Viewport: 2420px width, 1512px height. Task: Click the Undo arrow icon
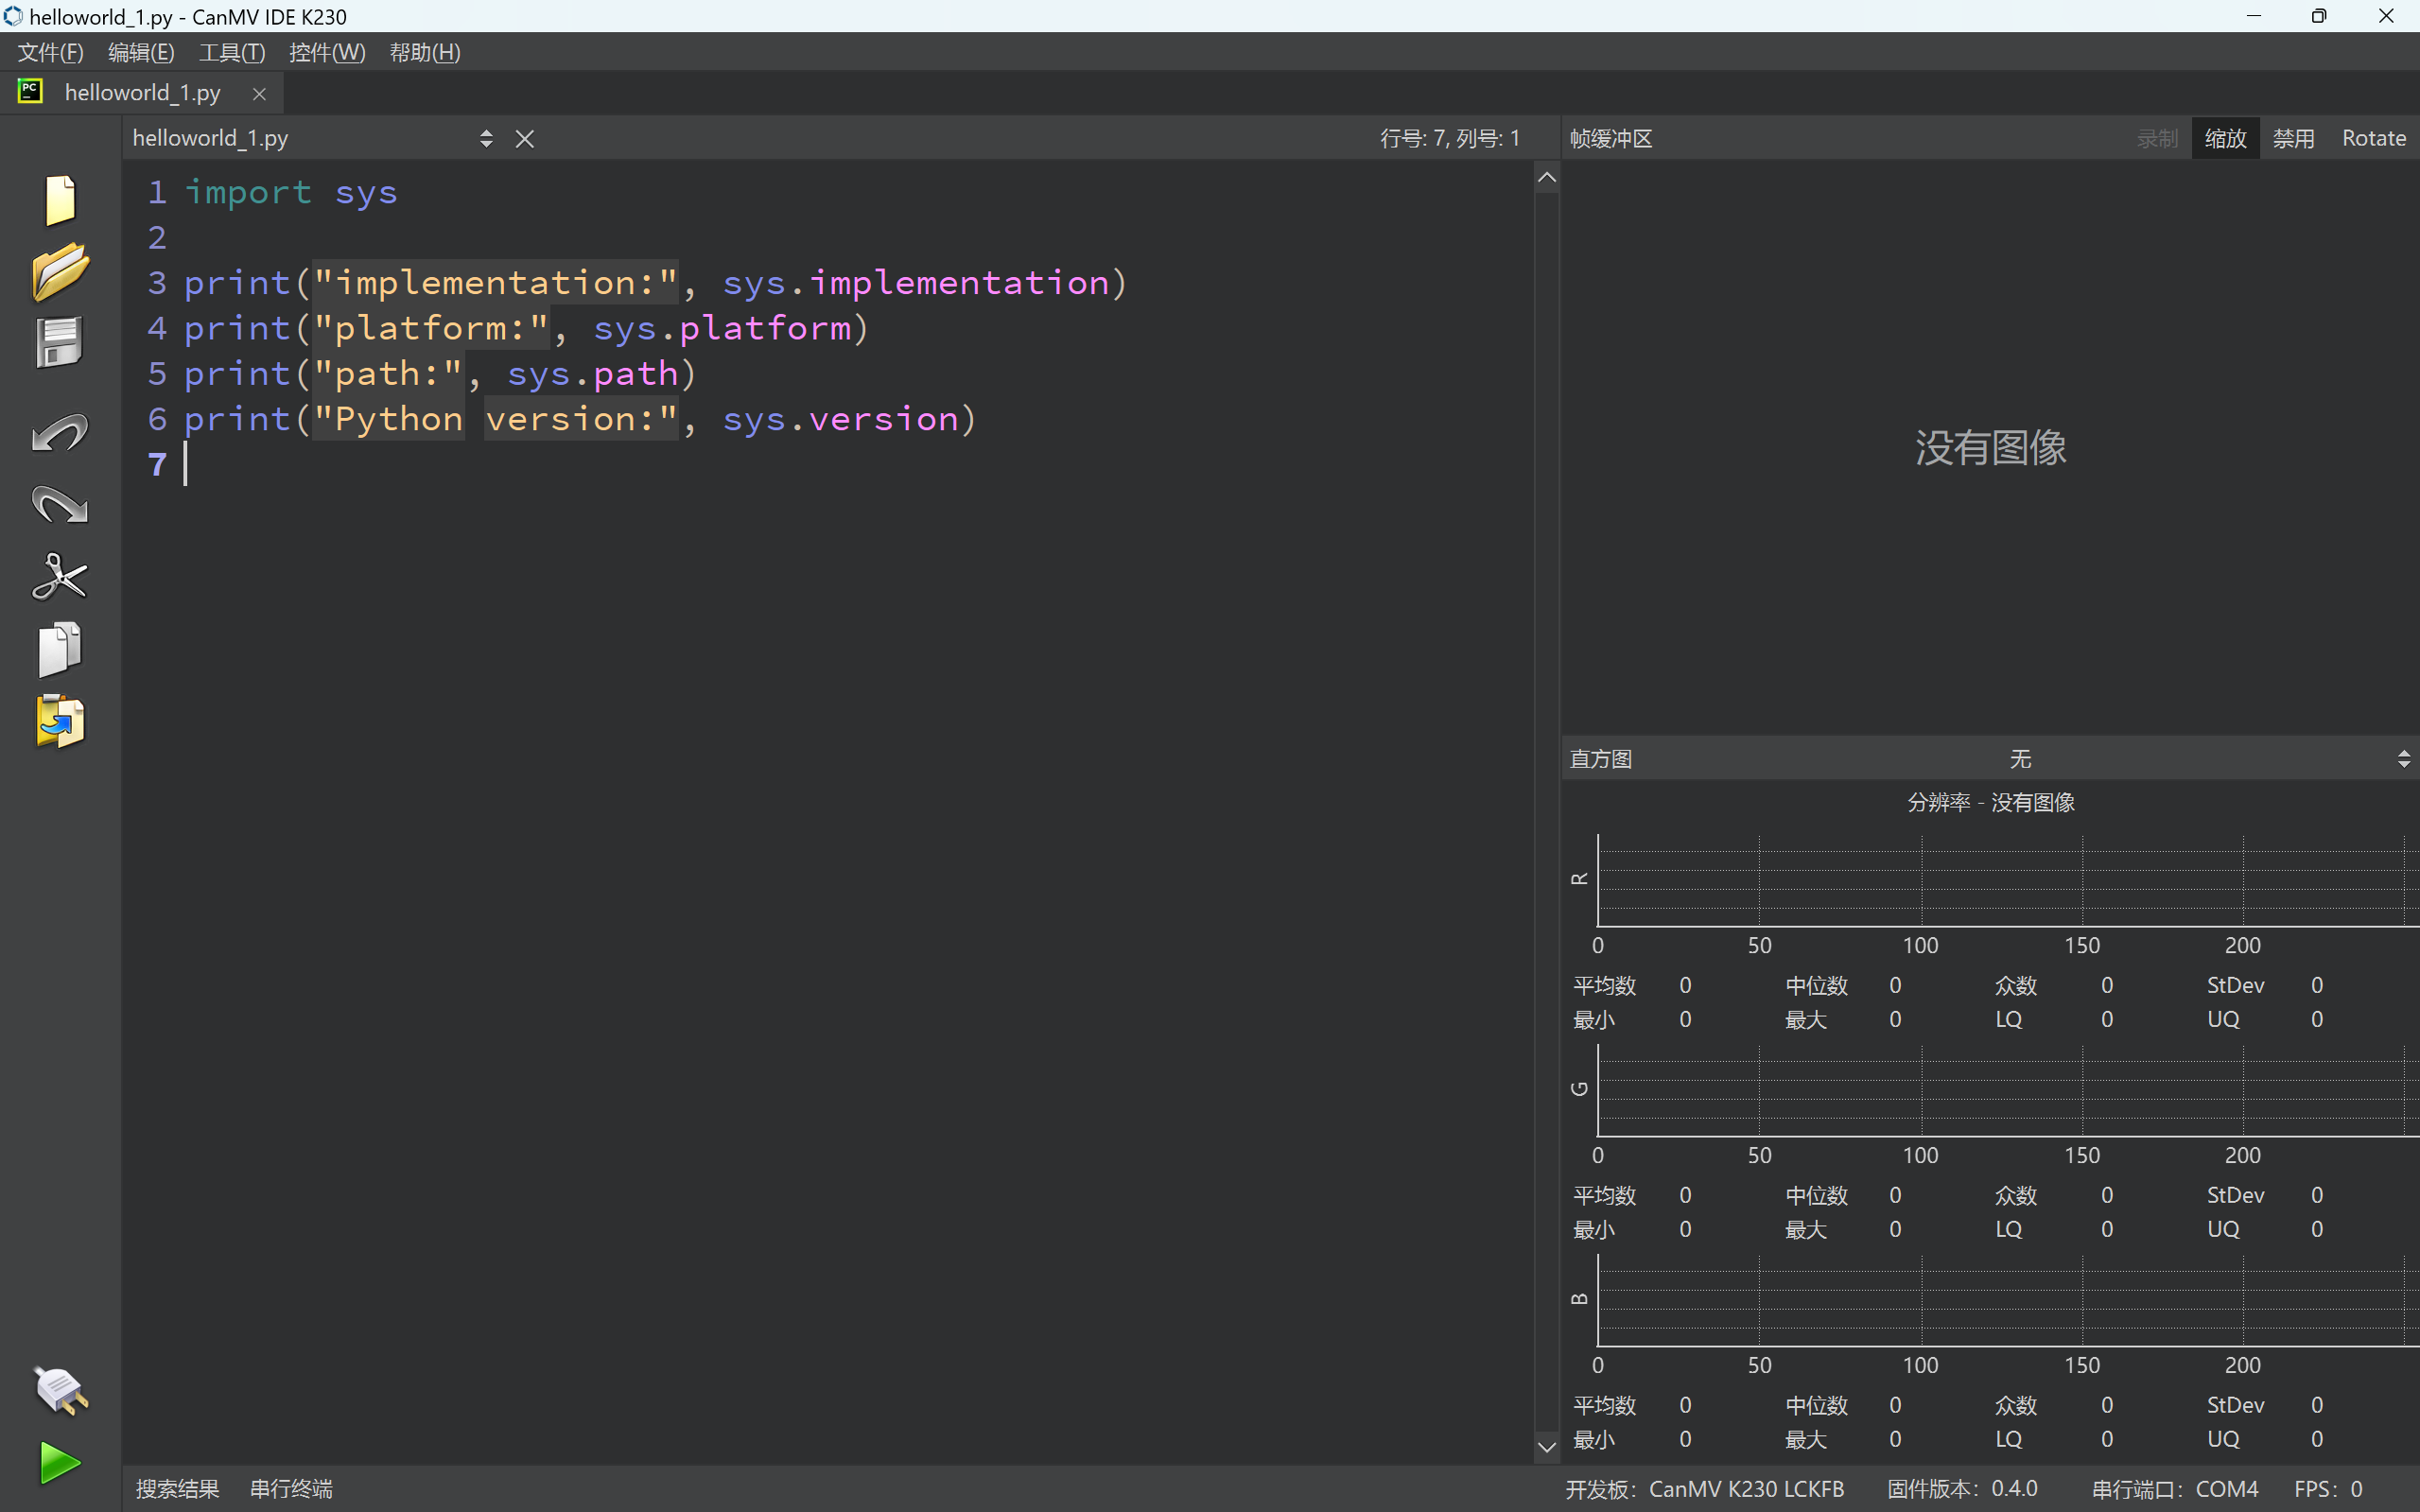(60, 434)
